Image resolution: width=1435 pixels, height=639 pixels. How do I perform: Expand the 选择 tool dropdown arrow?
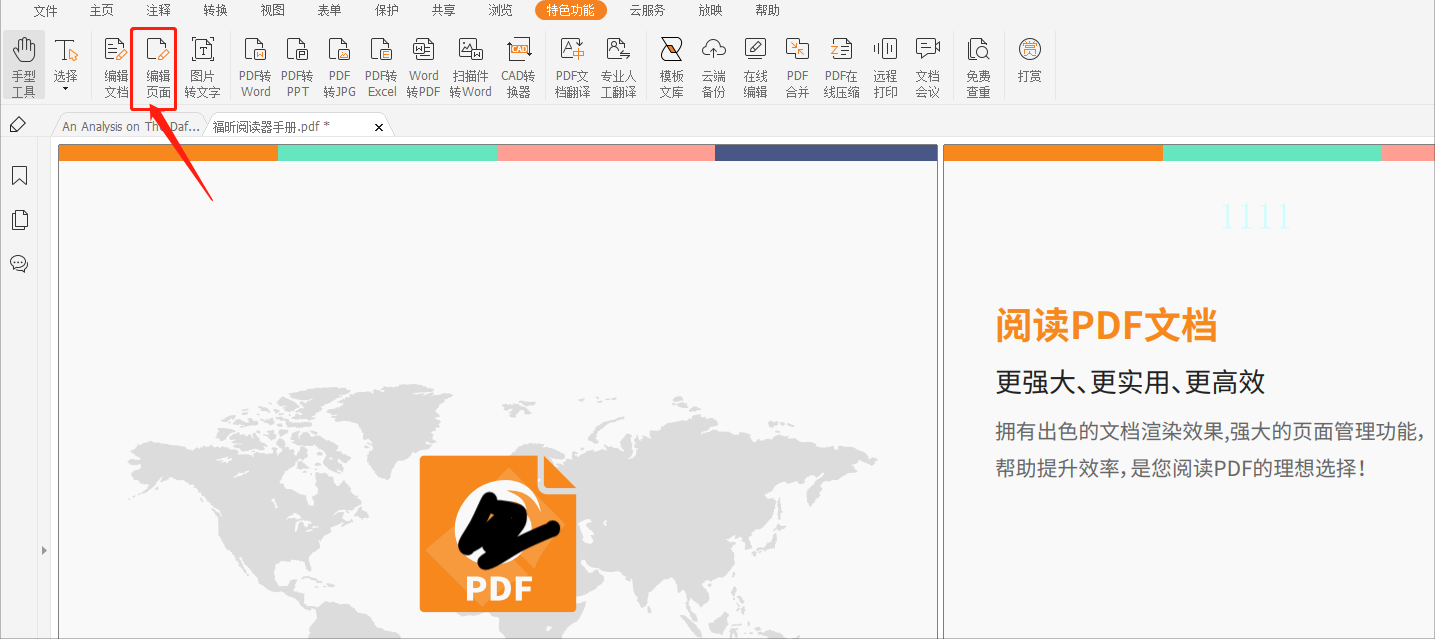point(66,88)
